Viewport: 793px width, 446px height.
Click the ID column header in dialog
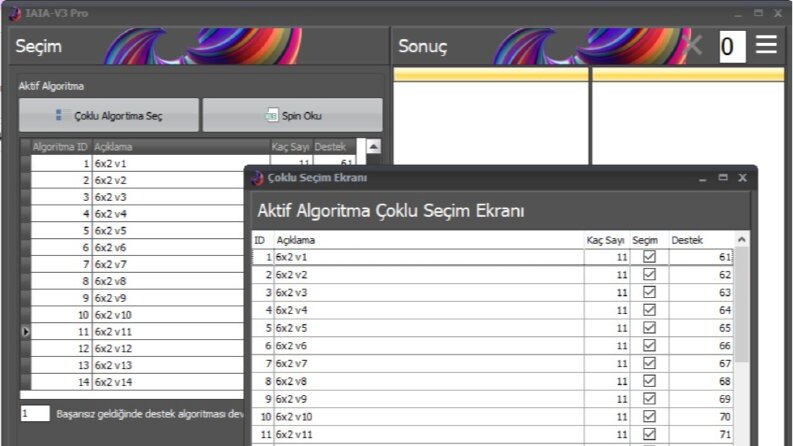[263, 240]
